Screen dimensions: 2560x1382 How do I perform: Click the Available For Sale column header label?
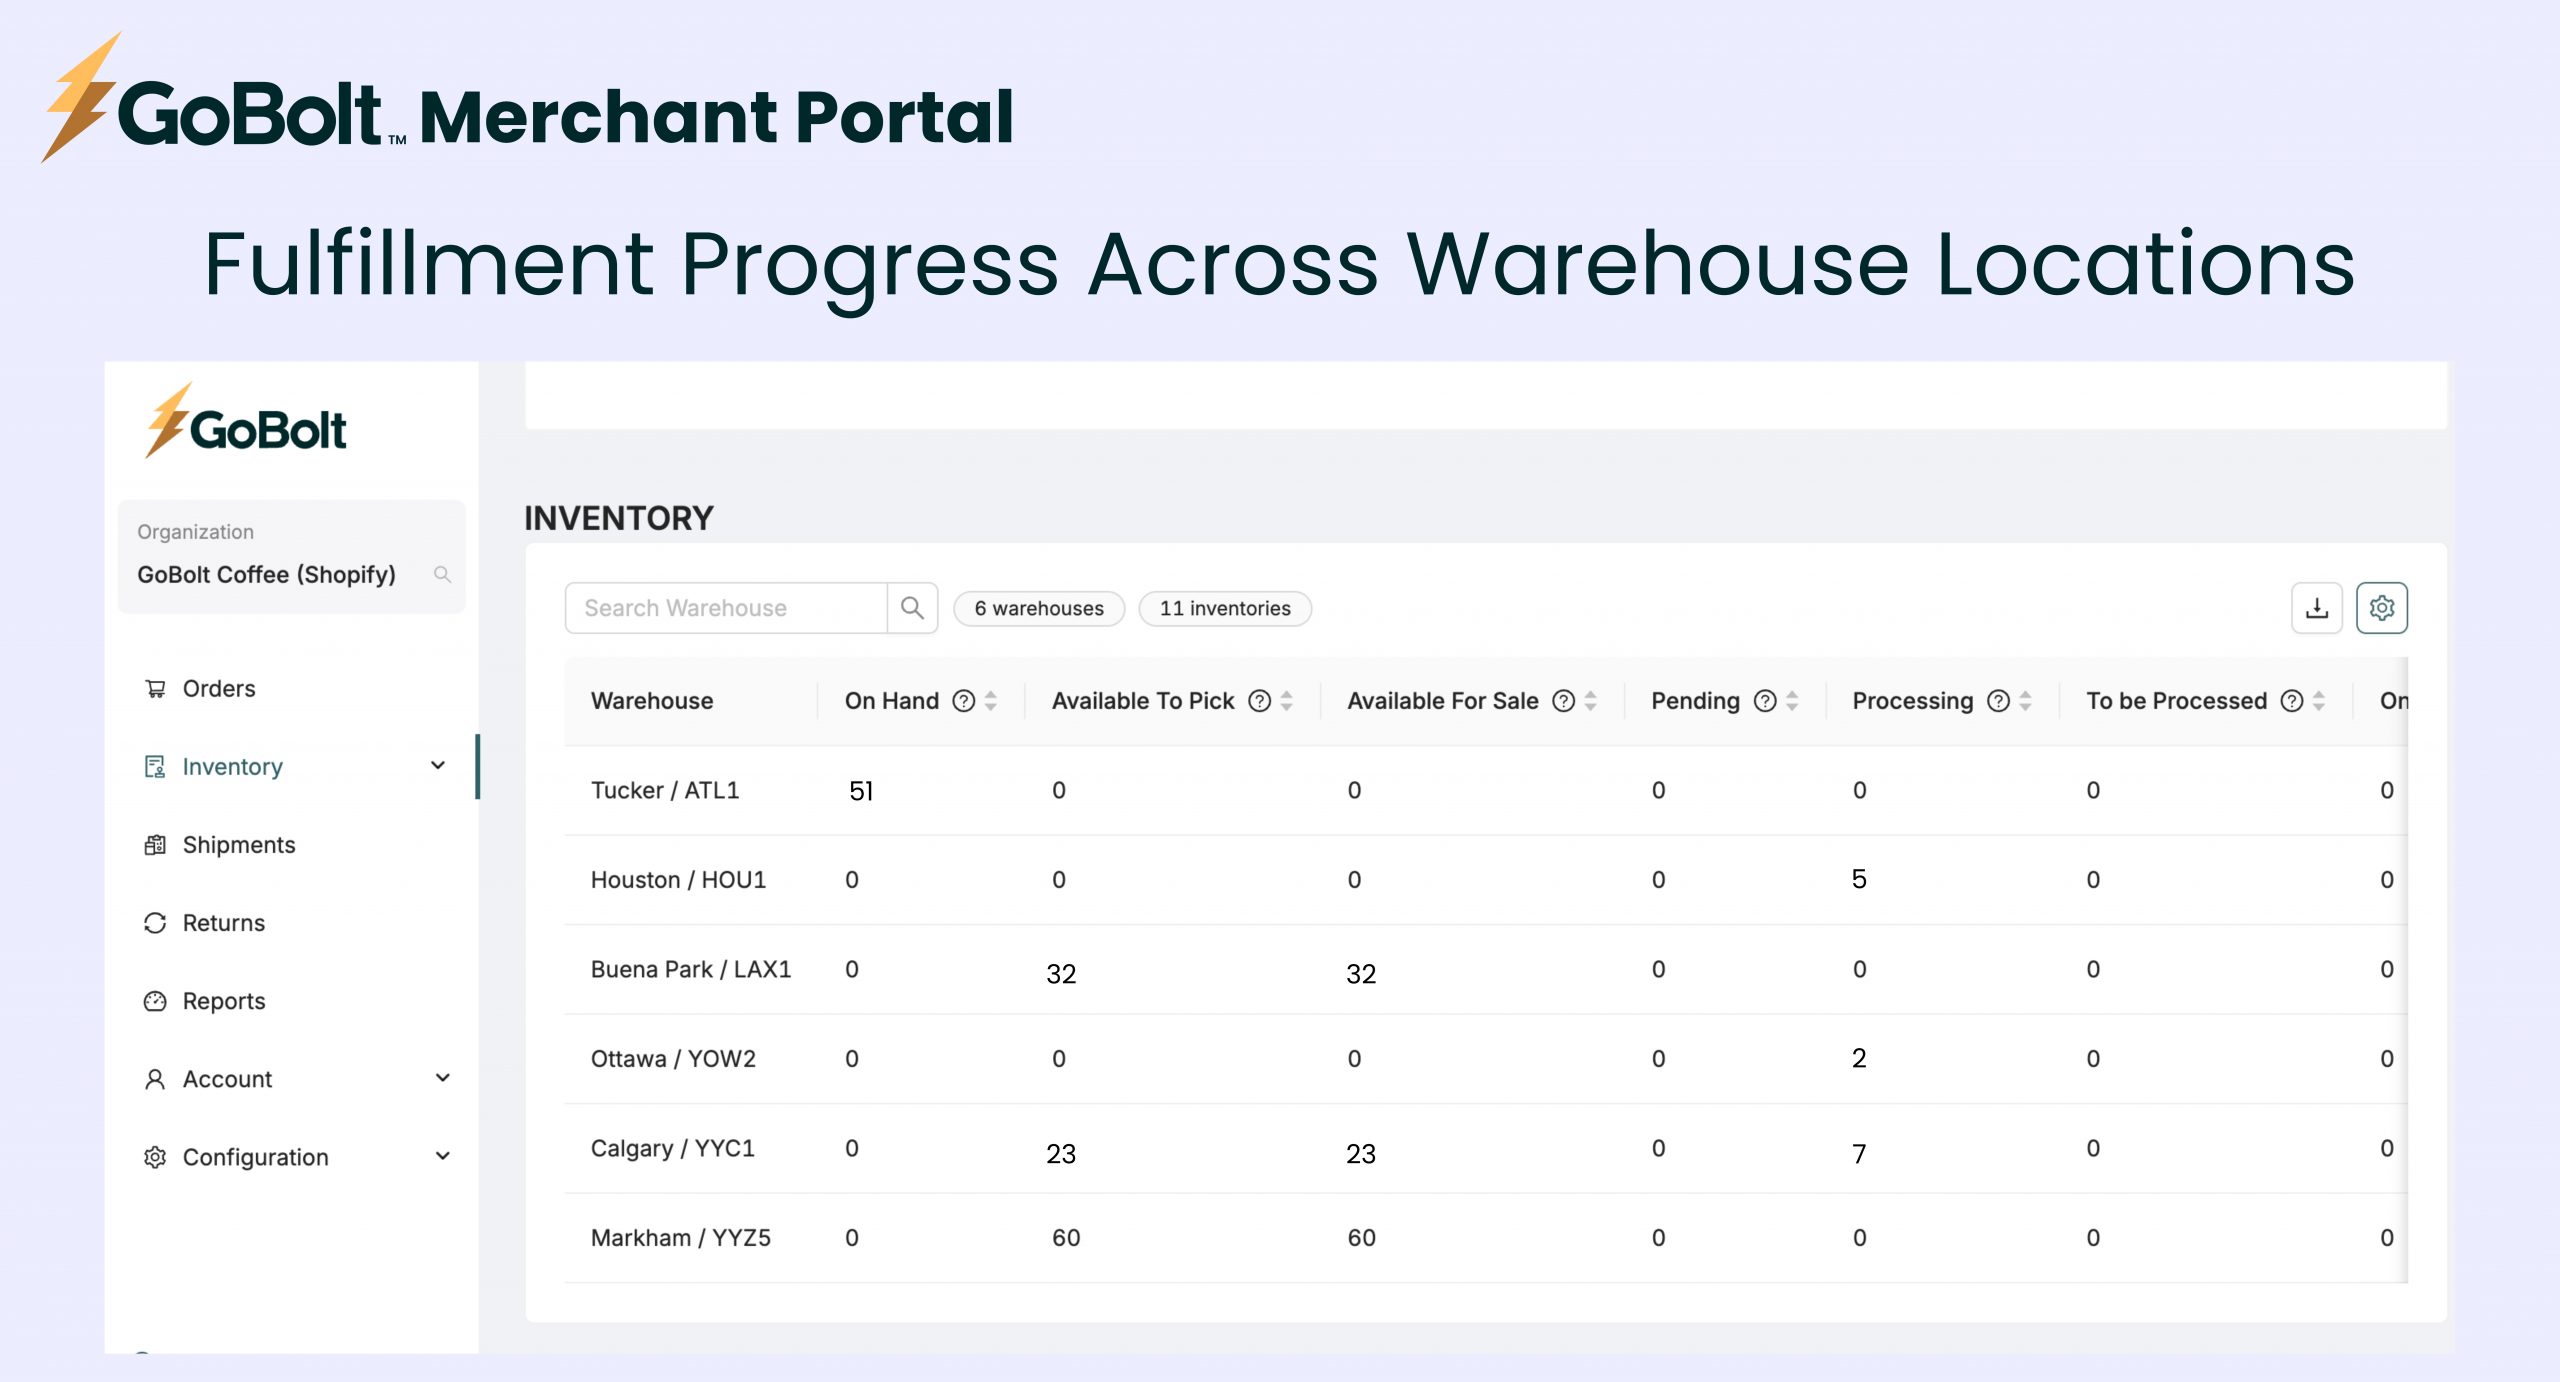1442,701
